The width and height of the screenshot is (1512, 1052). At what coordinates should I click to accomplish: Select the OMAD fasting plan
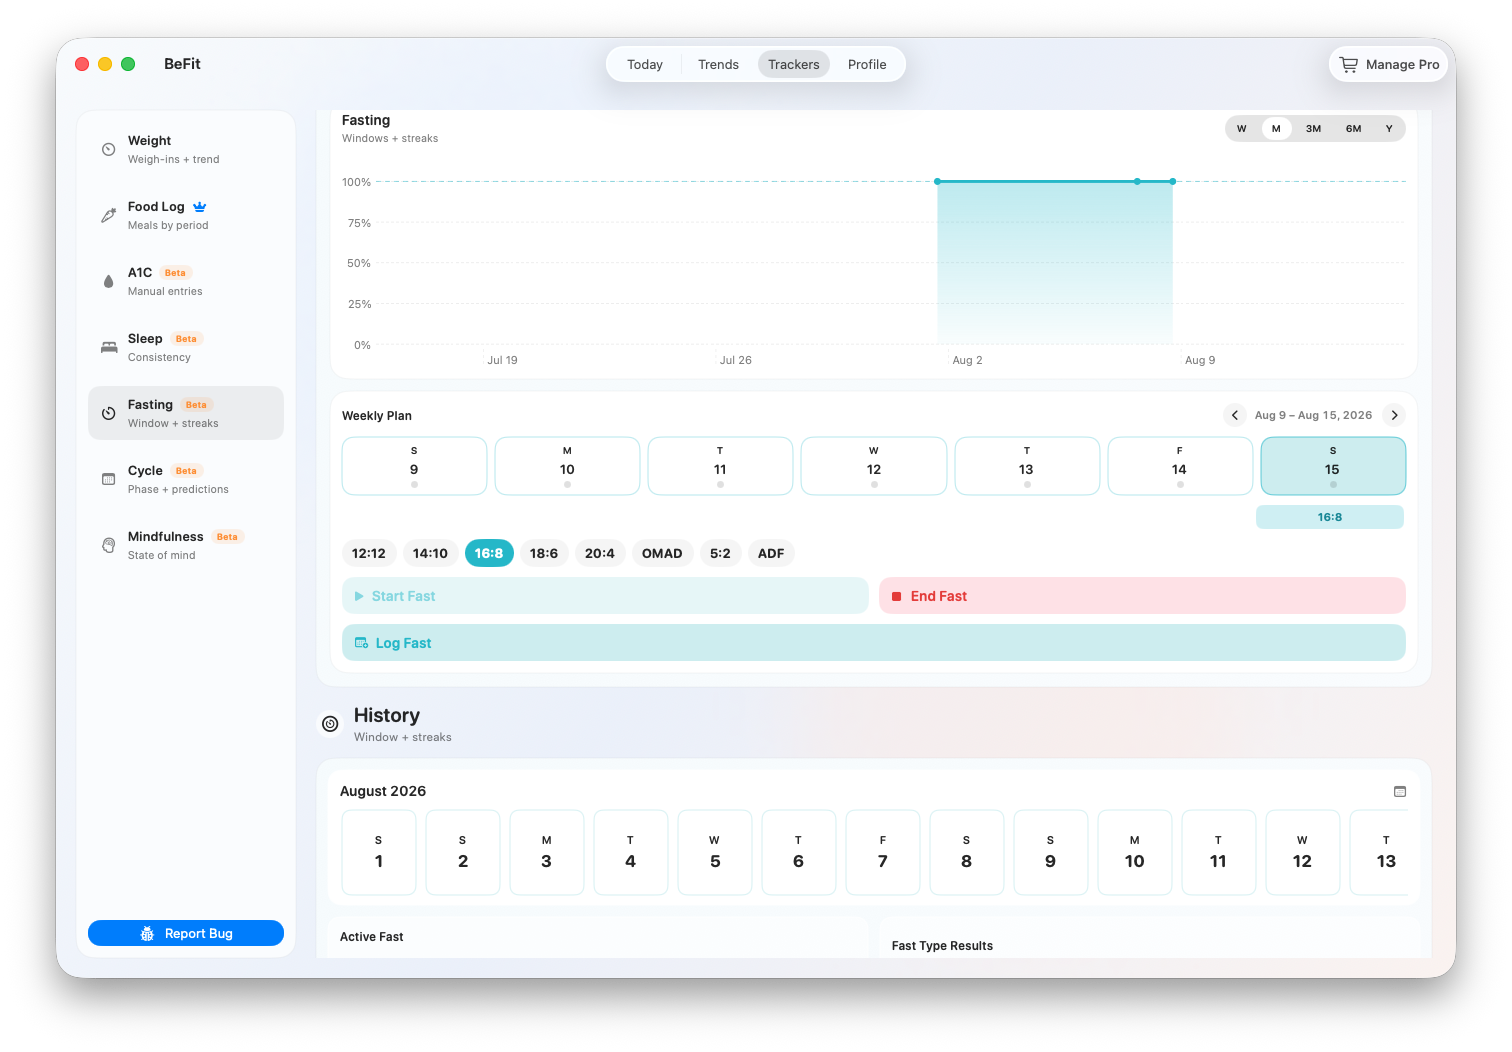click(x=662, y=553)
